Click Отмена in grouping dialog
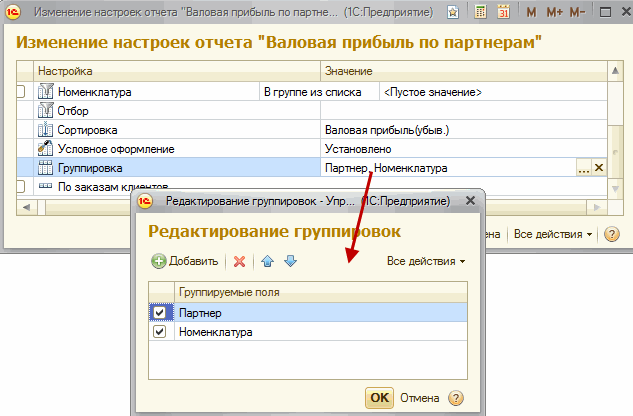Viewport: 633px width, 416px height. point(419,398)
